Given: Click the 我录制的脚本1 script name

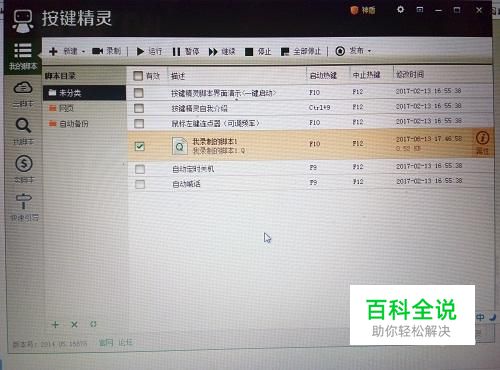Looking at the screenshot, I should tap(215, 141).
